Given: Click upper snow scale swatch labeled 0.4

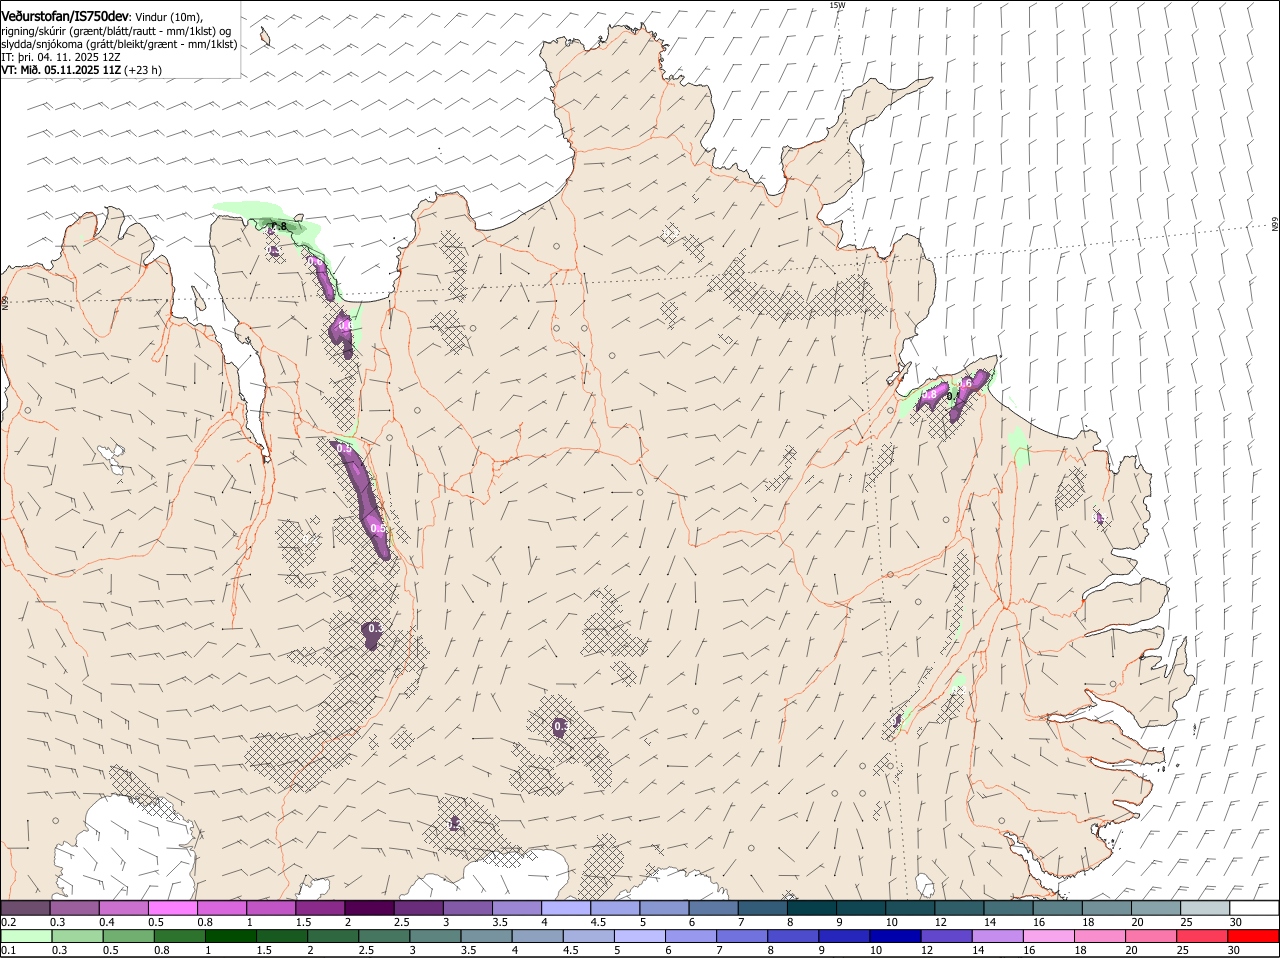Looking at the screenshot, I should coord(123,907).
